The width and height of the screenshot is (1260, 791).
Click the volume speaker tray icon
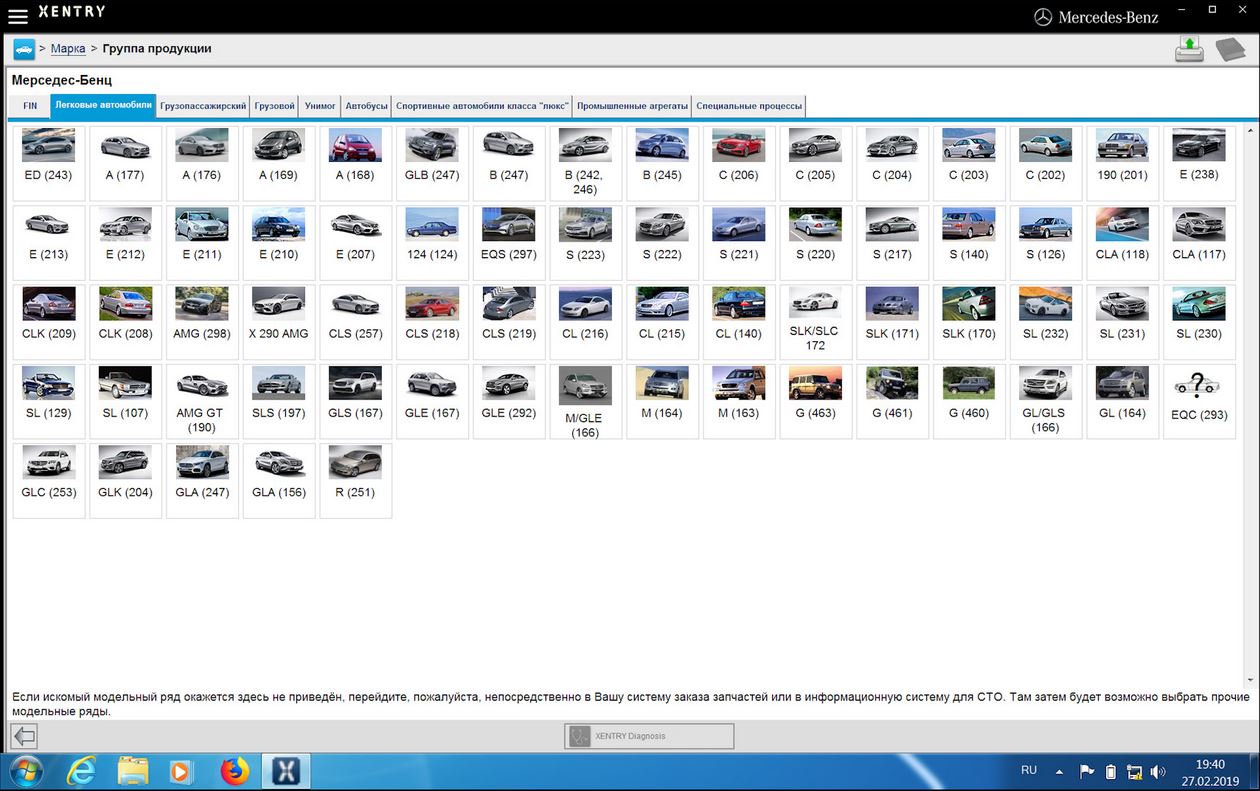[1158, 771]
